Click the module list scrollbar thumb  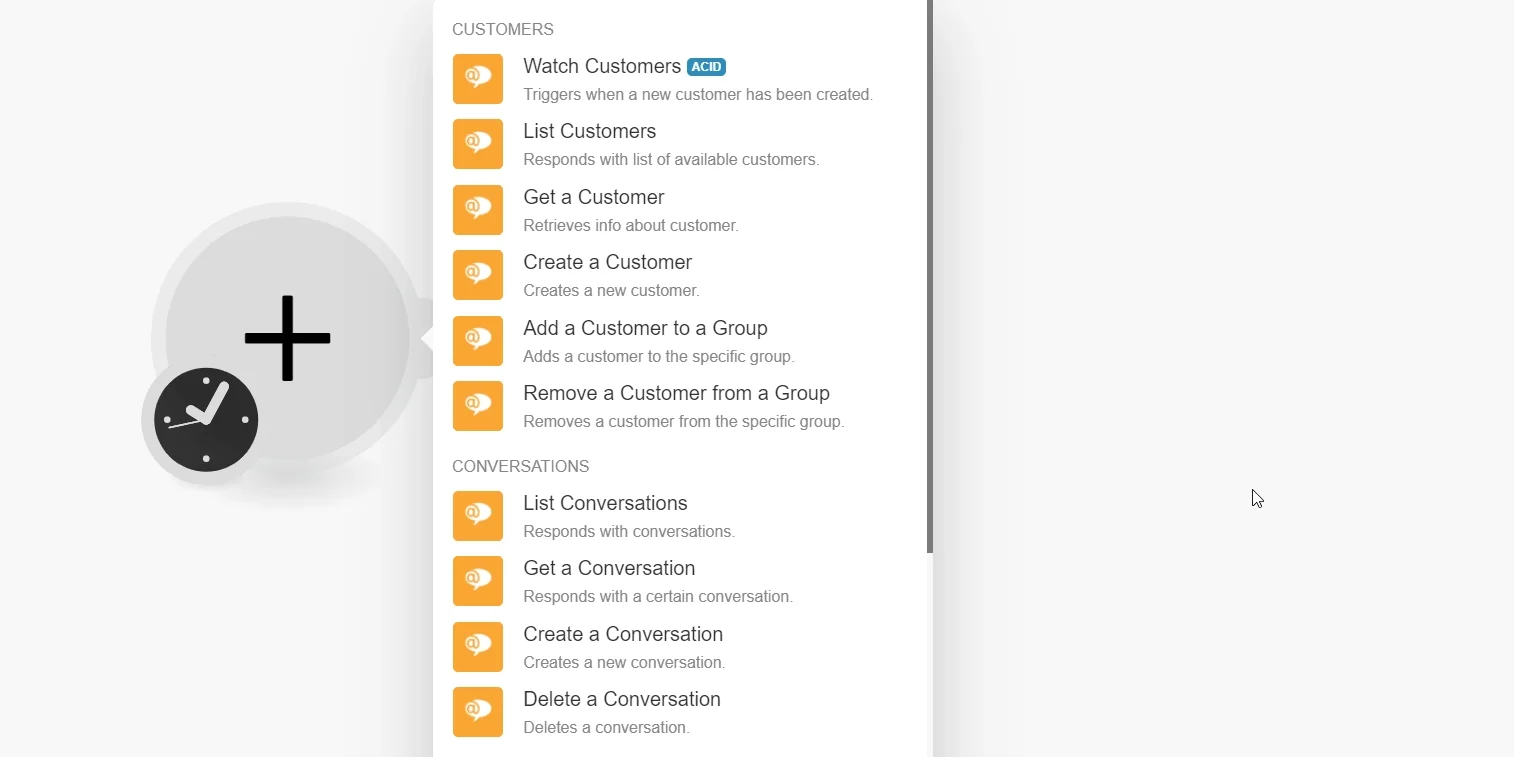(x=930, y=277)
